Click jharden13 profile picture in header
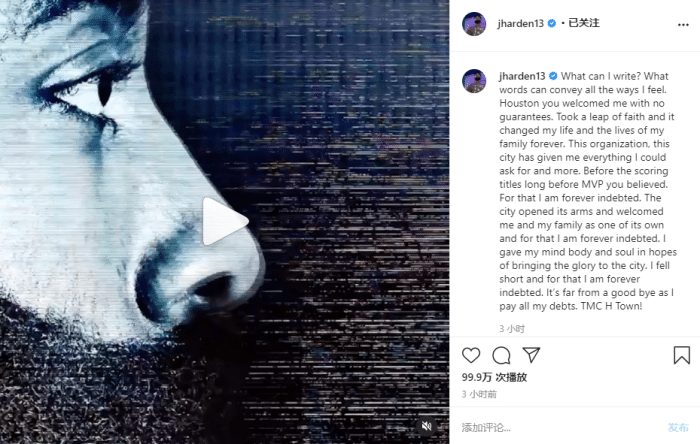 coord(474,24)
